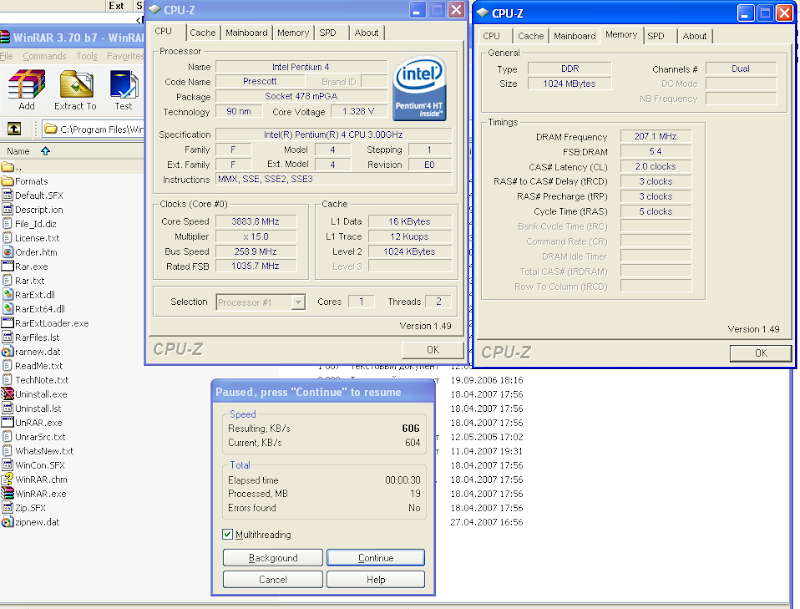Select Zip.SFX file icon

pos(7,508)
